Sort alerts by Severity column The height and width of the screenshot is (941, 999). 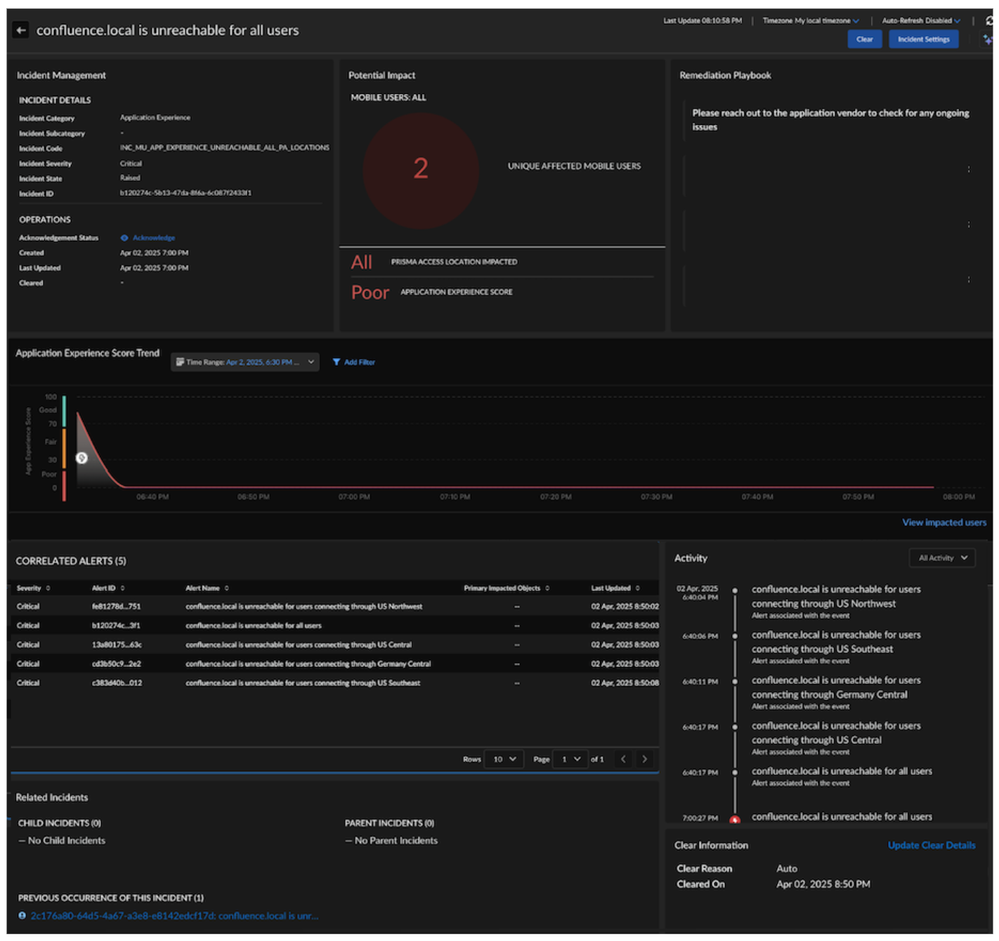pyautogui.click(x=48, y=588)
